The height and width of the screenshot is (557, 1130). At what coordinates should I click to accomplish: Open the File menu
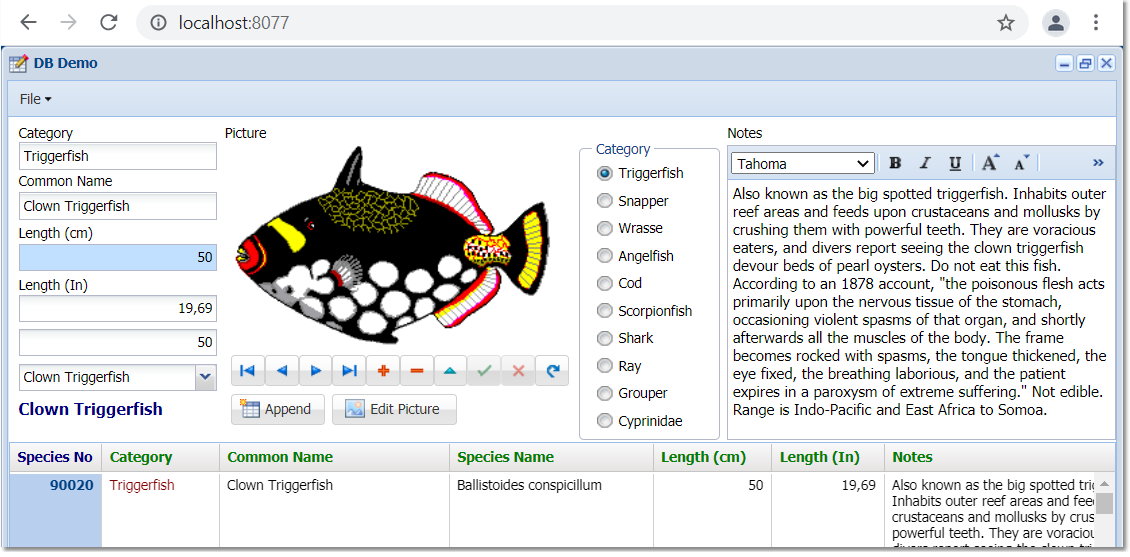click(35, 99)
